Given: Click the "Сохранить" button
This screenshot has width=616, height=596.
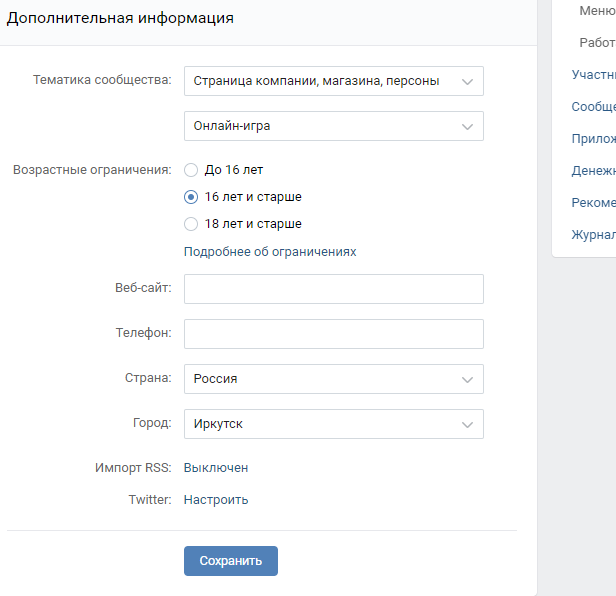Looking at the screenshot, I should click(x=231, y=561).
